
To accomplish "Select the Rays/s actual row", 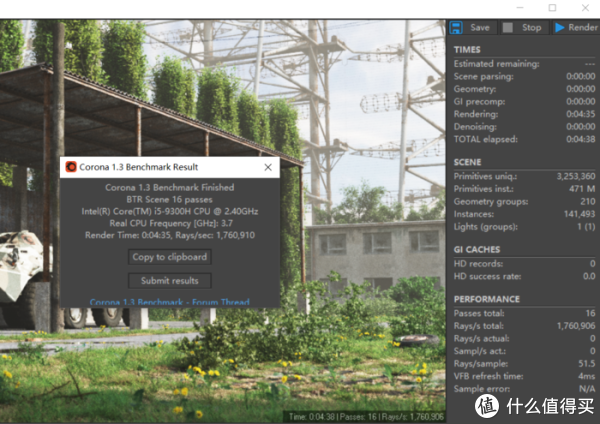I will [x=524, y=339].
